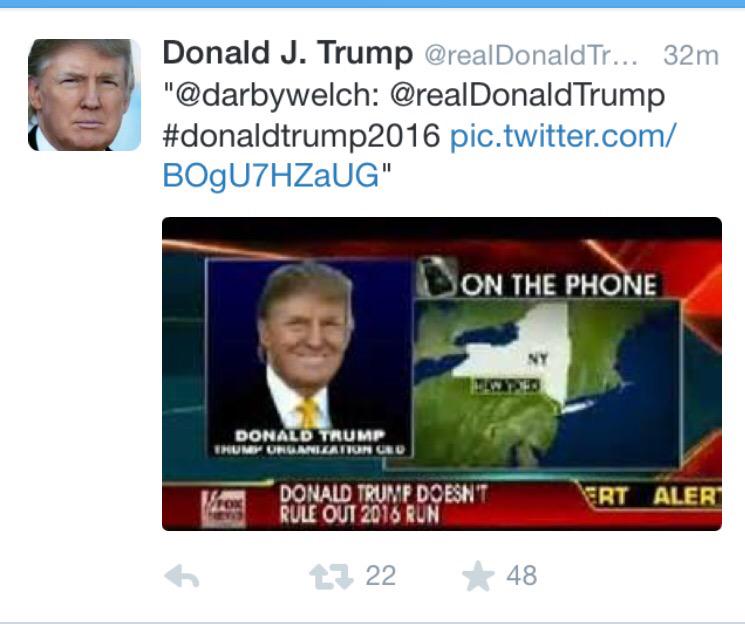This screenshot has width=745, height=625.
Task: Click the BOgU7HZaUG portion of the link
Action: pyautogui.click(x=271, y=176)
